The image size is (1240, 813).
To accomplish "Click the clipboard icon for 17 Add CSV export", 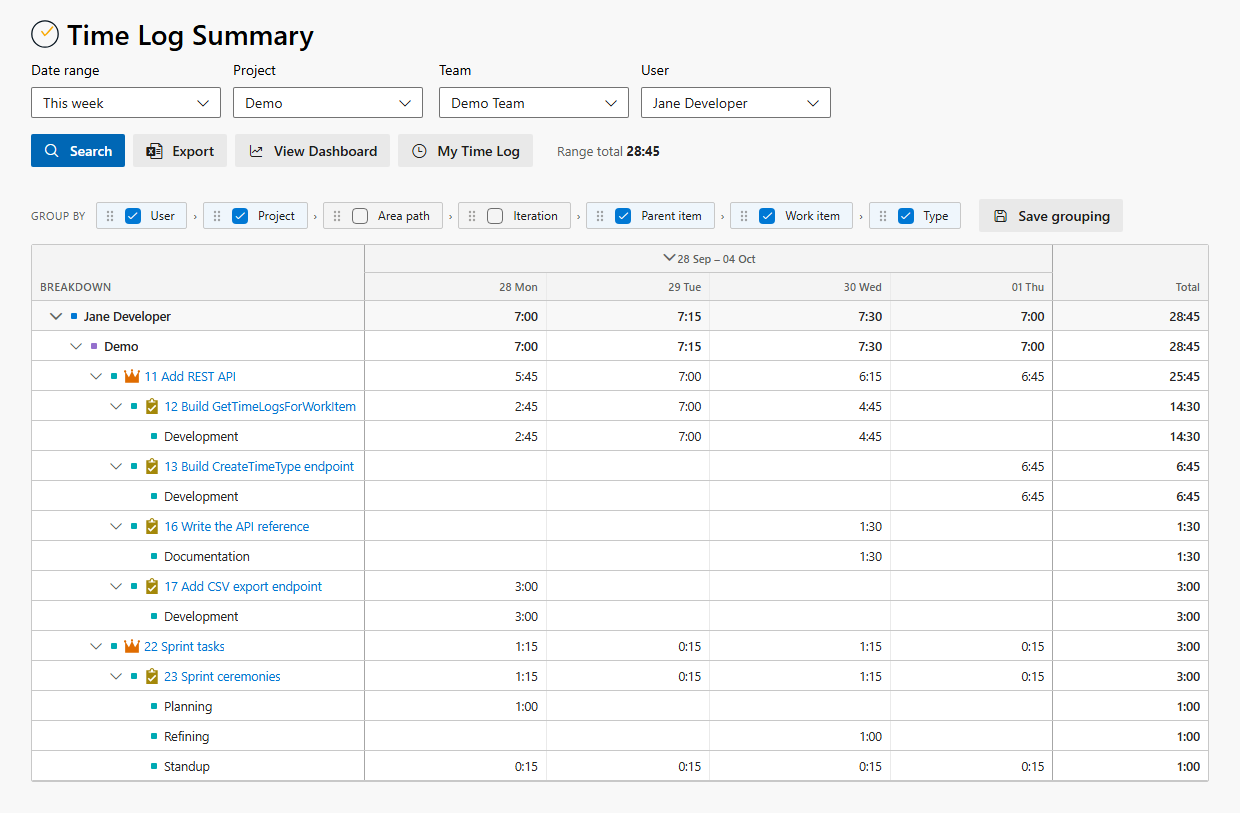I will point(152,587).
